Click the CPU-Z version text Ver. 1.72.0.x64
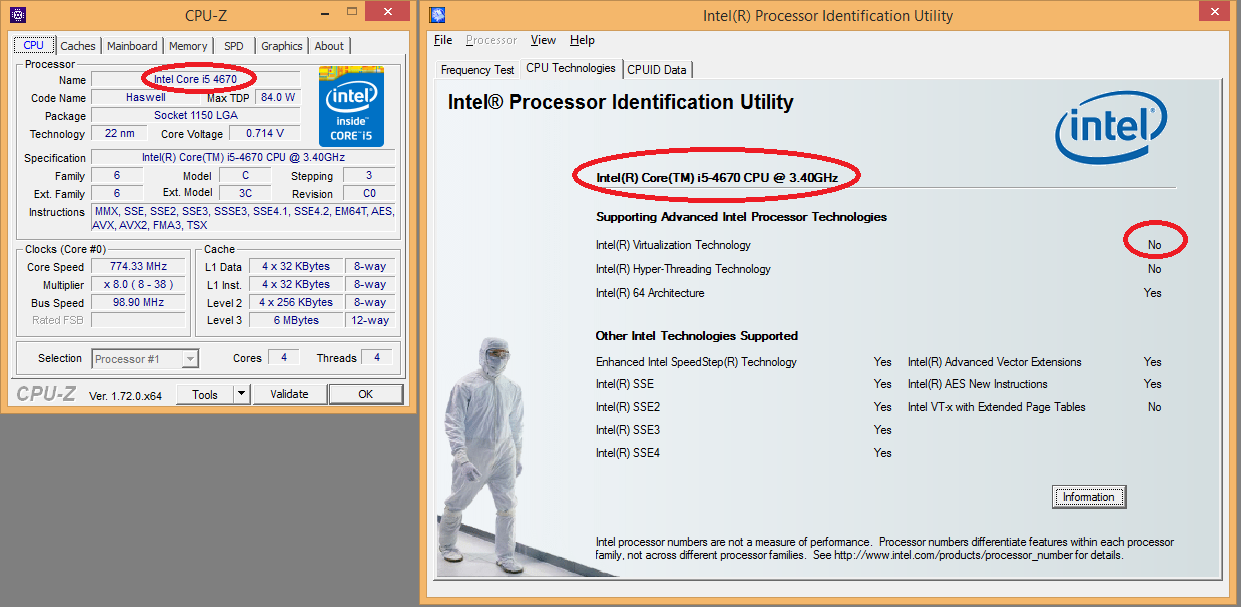1241x607 pixels. (x=125, y=395)
